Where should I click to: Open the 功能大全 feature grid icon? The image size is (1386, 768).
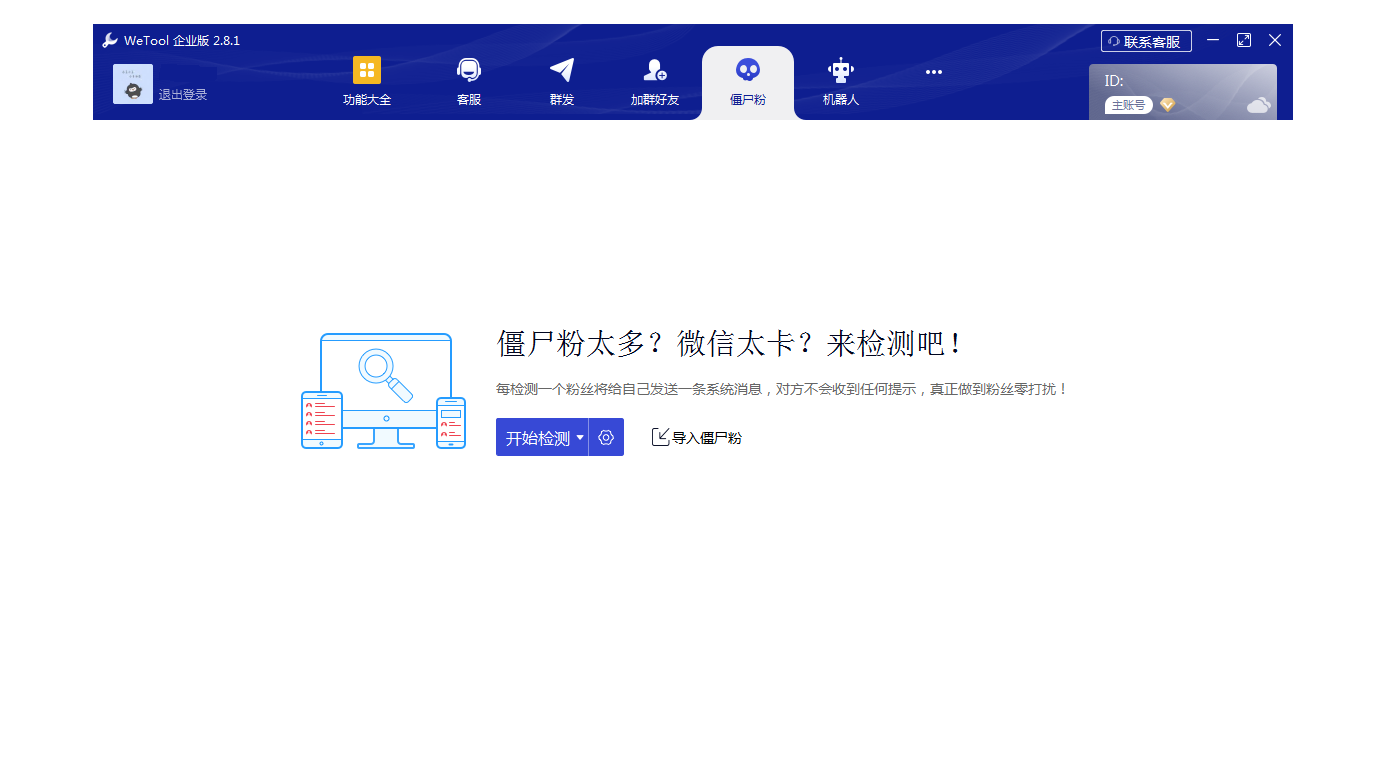pos(367,70)
